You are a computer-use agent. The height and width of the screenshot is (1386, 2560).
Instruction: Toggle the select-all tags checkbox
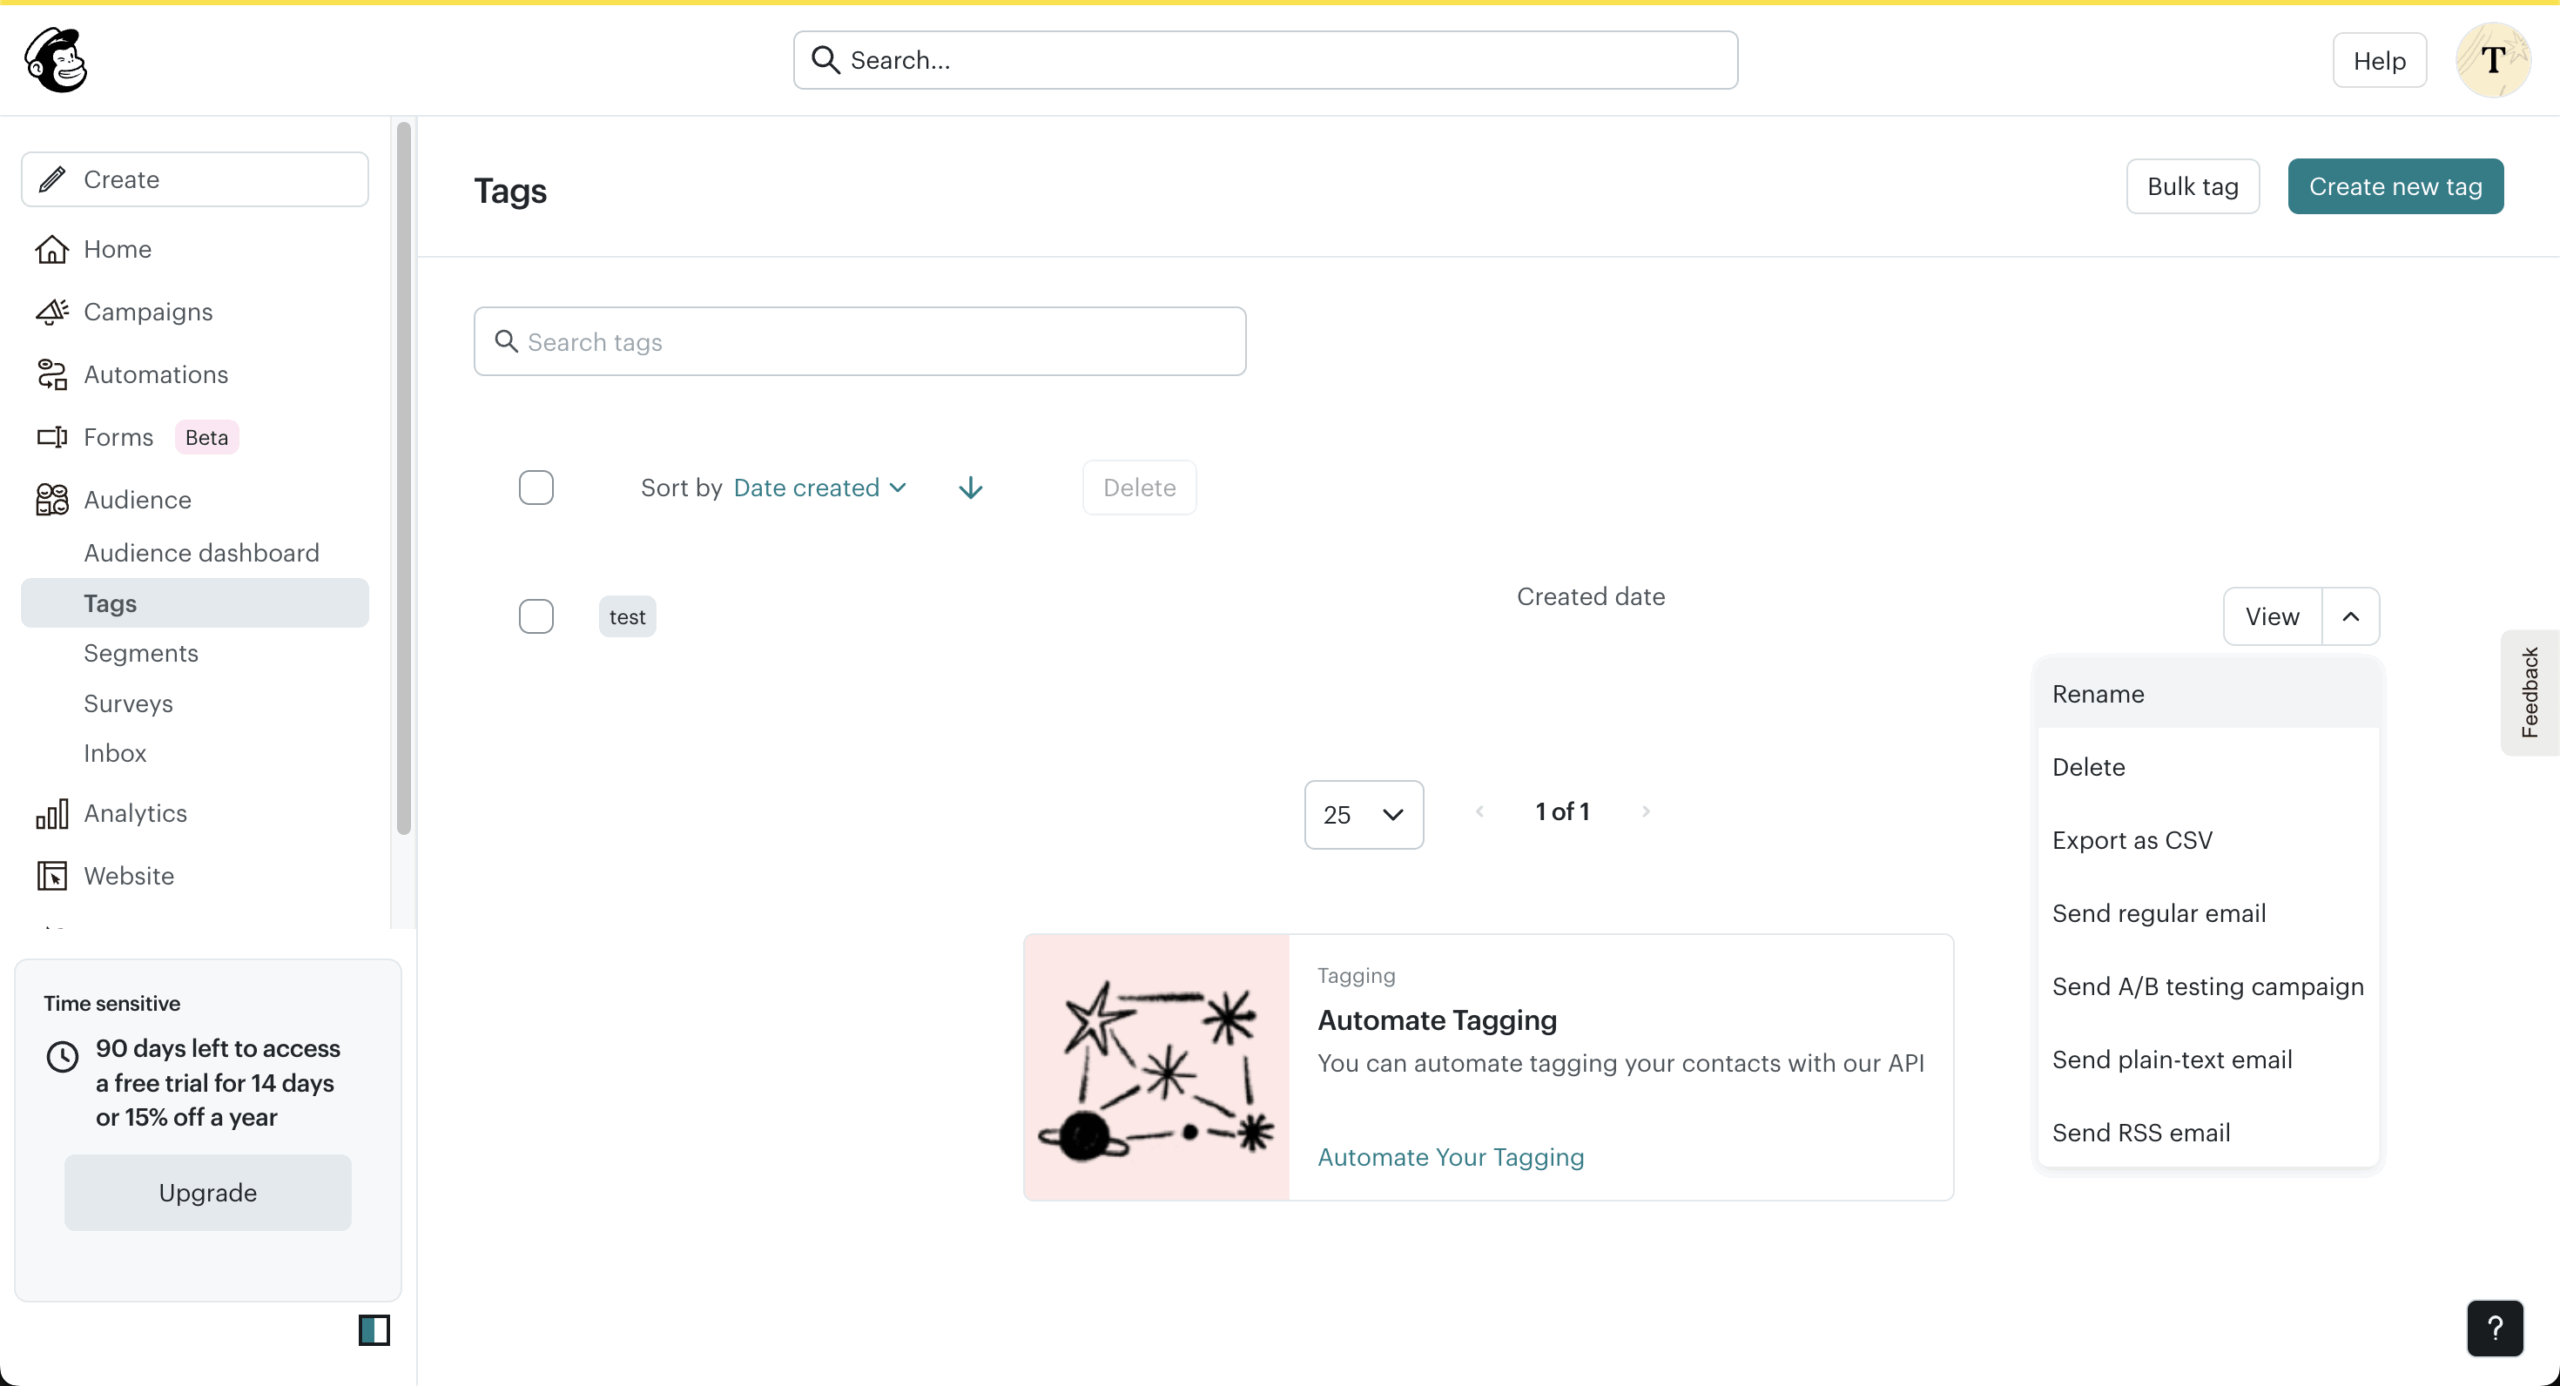pos(536,488)
